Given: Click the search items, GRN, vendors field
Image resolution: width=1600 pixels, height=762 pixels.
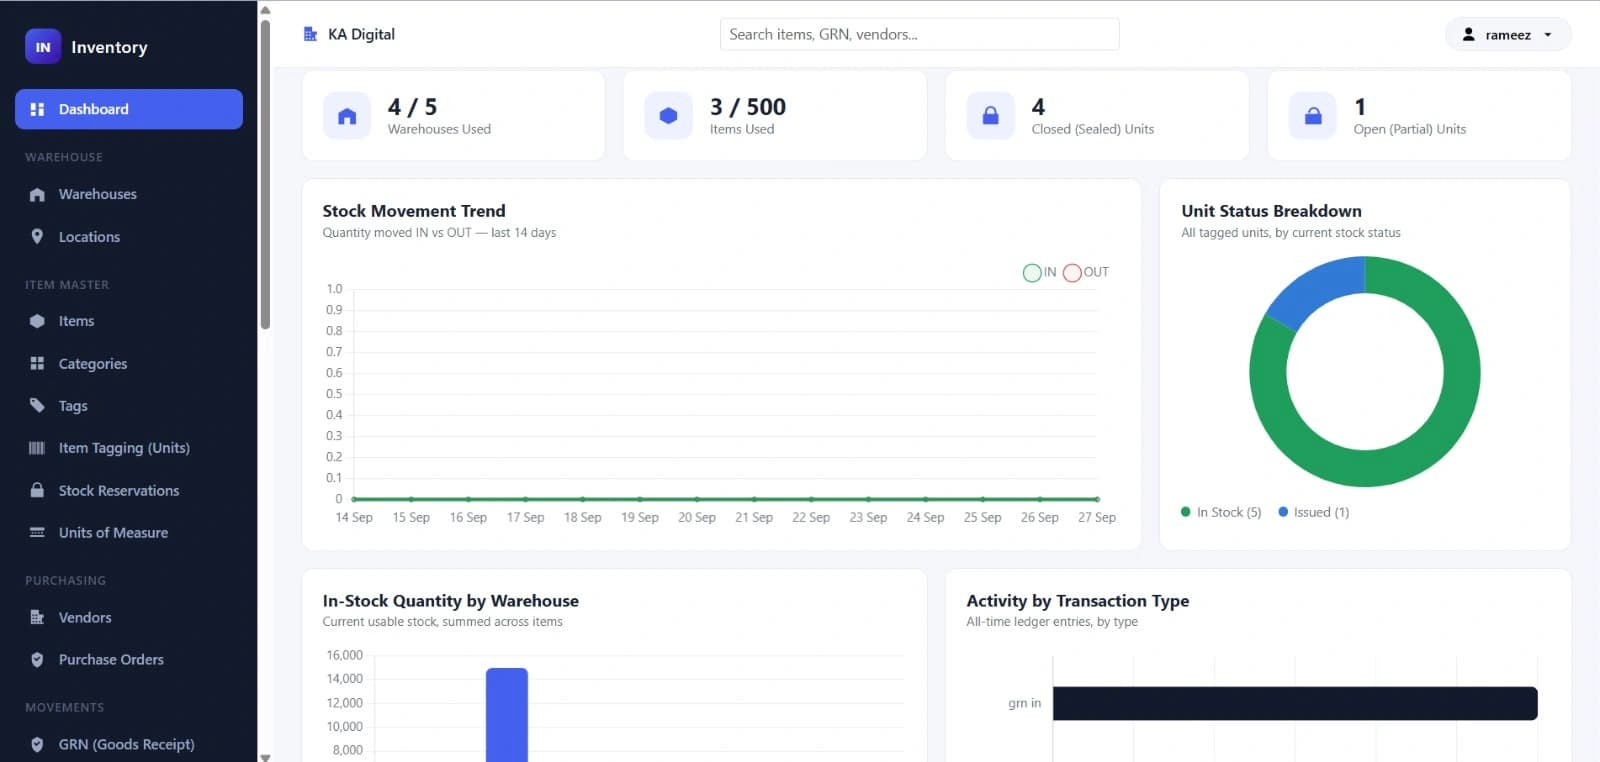Looking at the screenshot, I should (919, 34).
